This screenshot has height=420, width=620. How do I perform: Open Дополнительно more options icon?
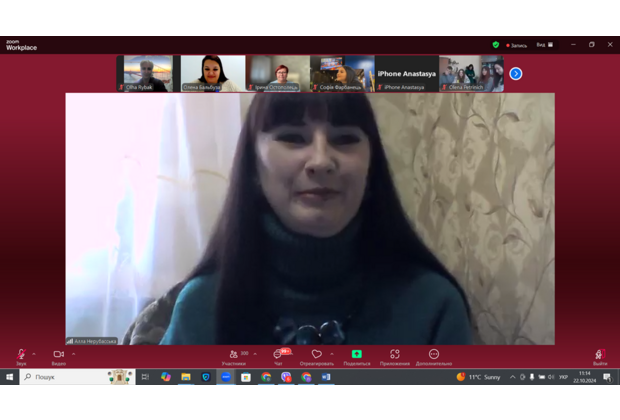(x=434, y=357)
